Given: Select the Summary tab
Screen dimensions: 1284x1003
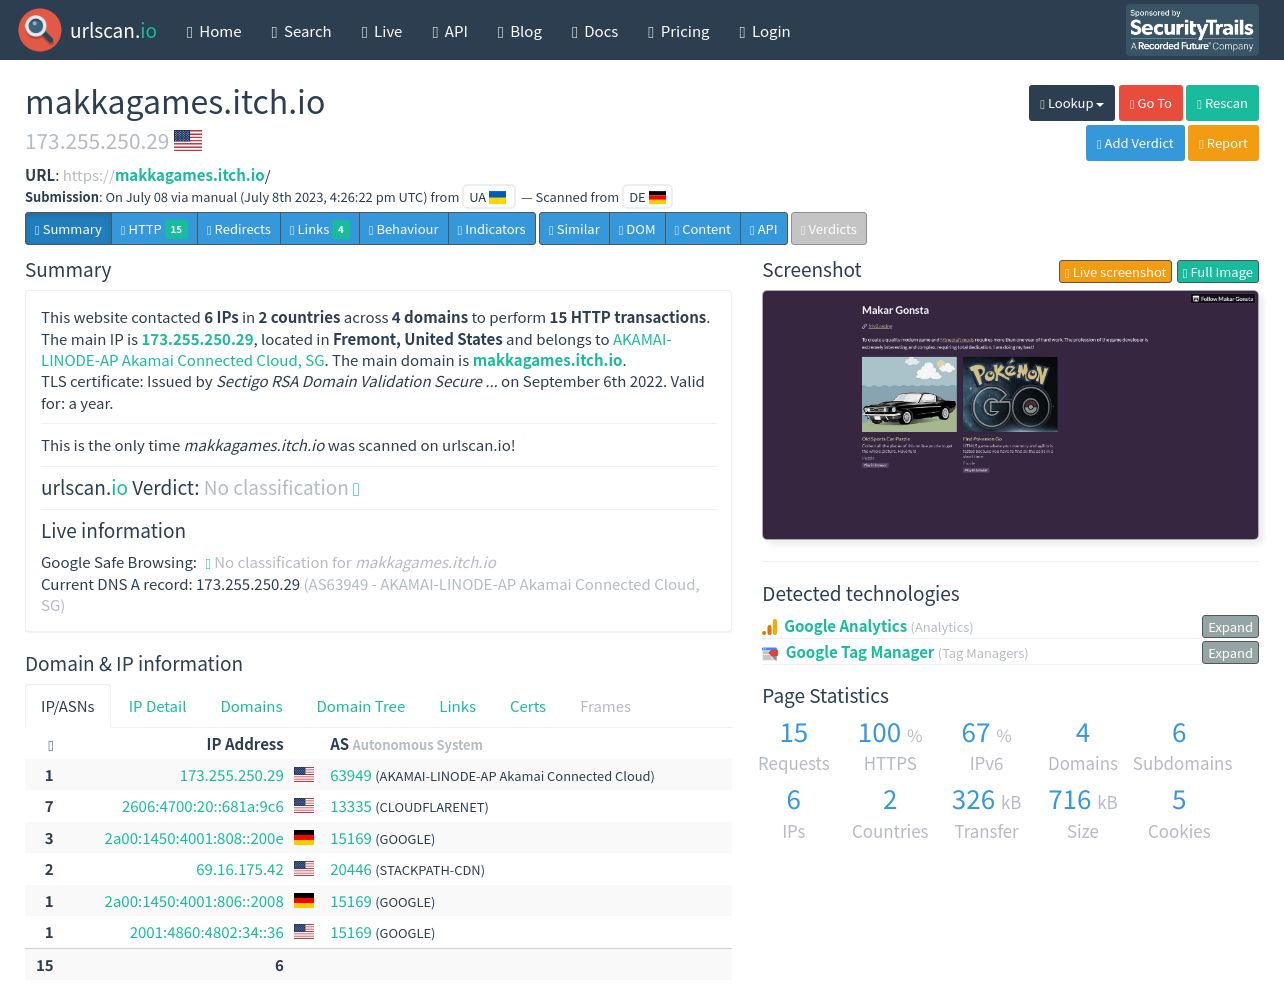Looking at the screenshot, I should [x=68, y=229].
